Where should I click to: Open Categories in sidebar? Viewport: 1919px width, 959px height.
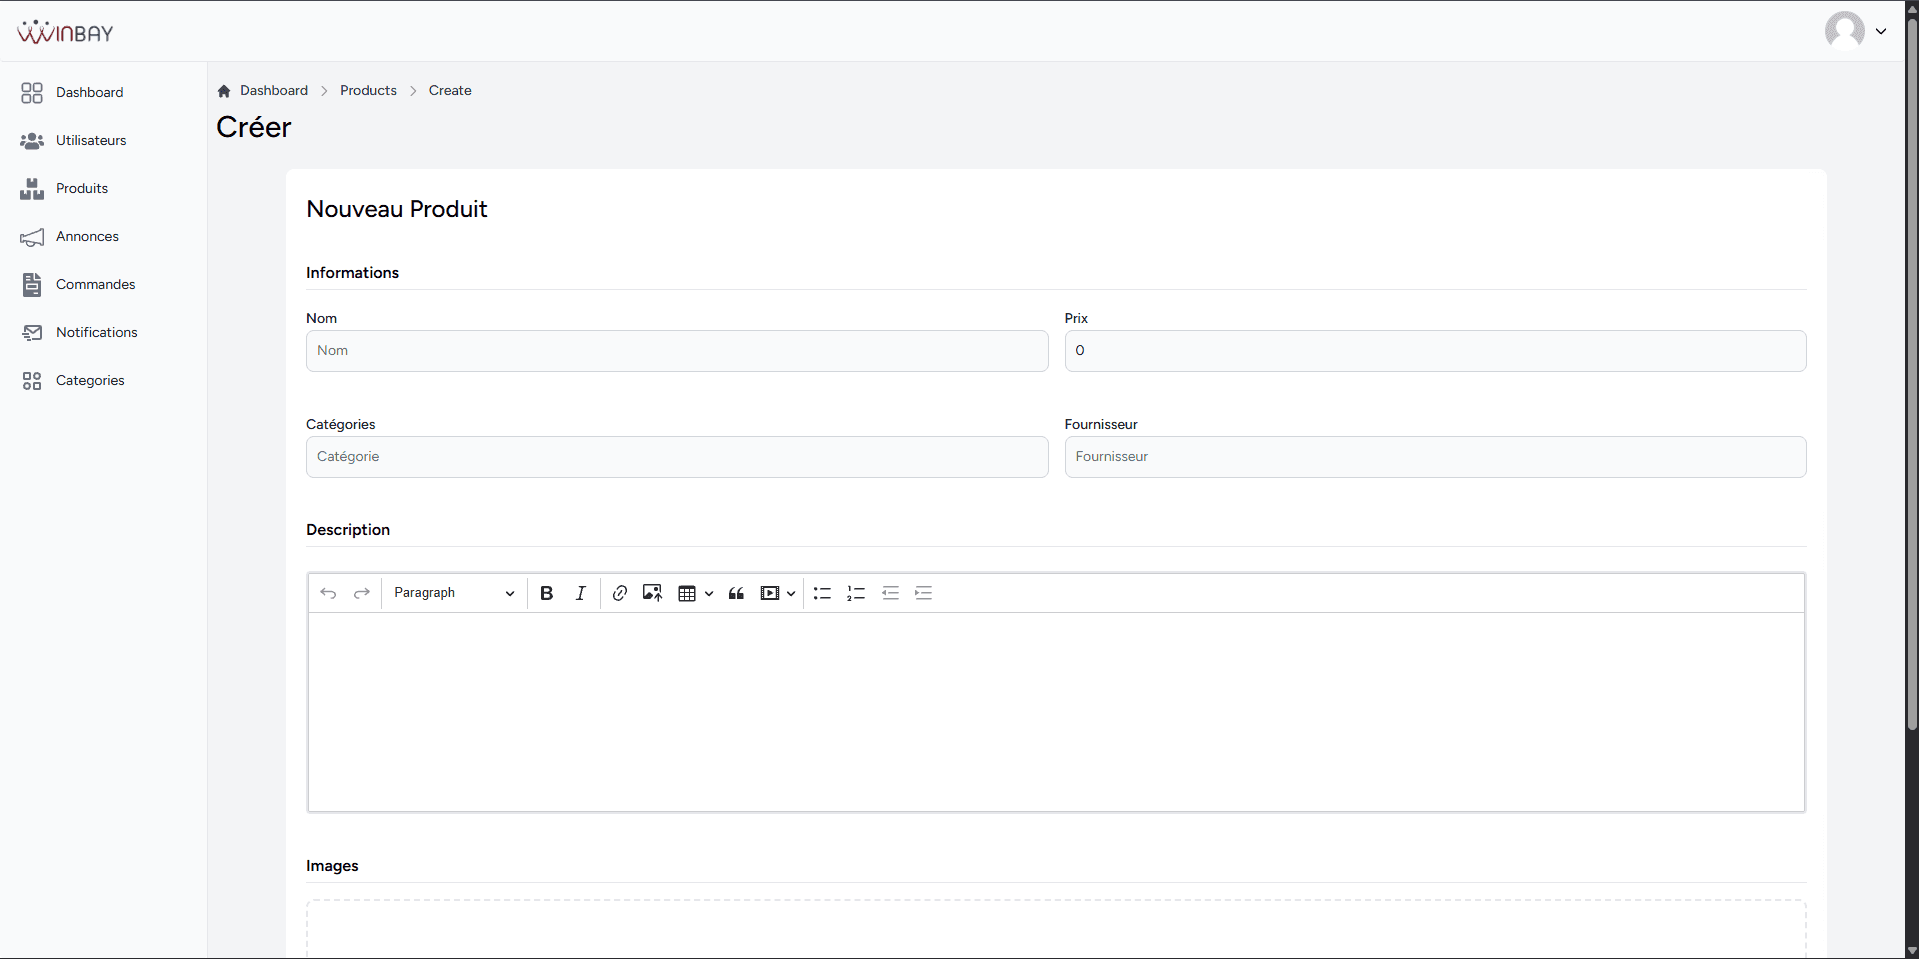90,380
